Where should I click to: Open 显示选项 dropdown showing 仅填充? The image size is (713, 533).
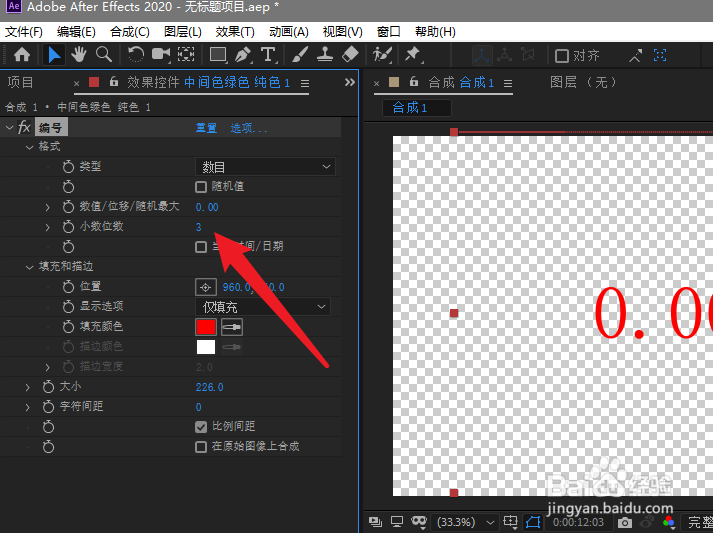tap(263, 307)
